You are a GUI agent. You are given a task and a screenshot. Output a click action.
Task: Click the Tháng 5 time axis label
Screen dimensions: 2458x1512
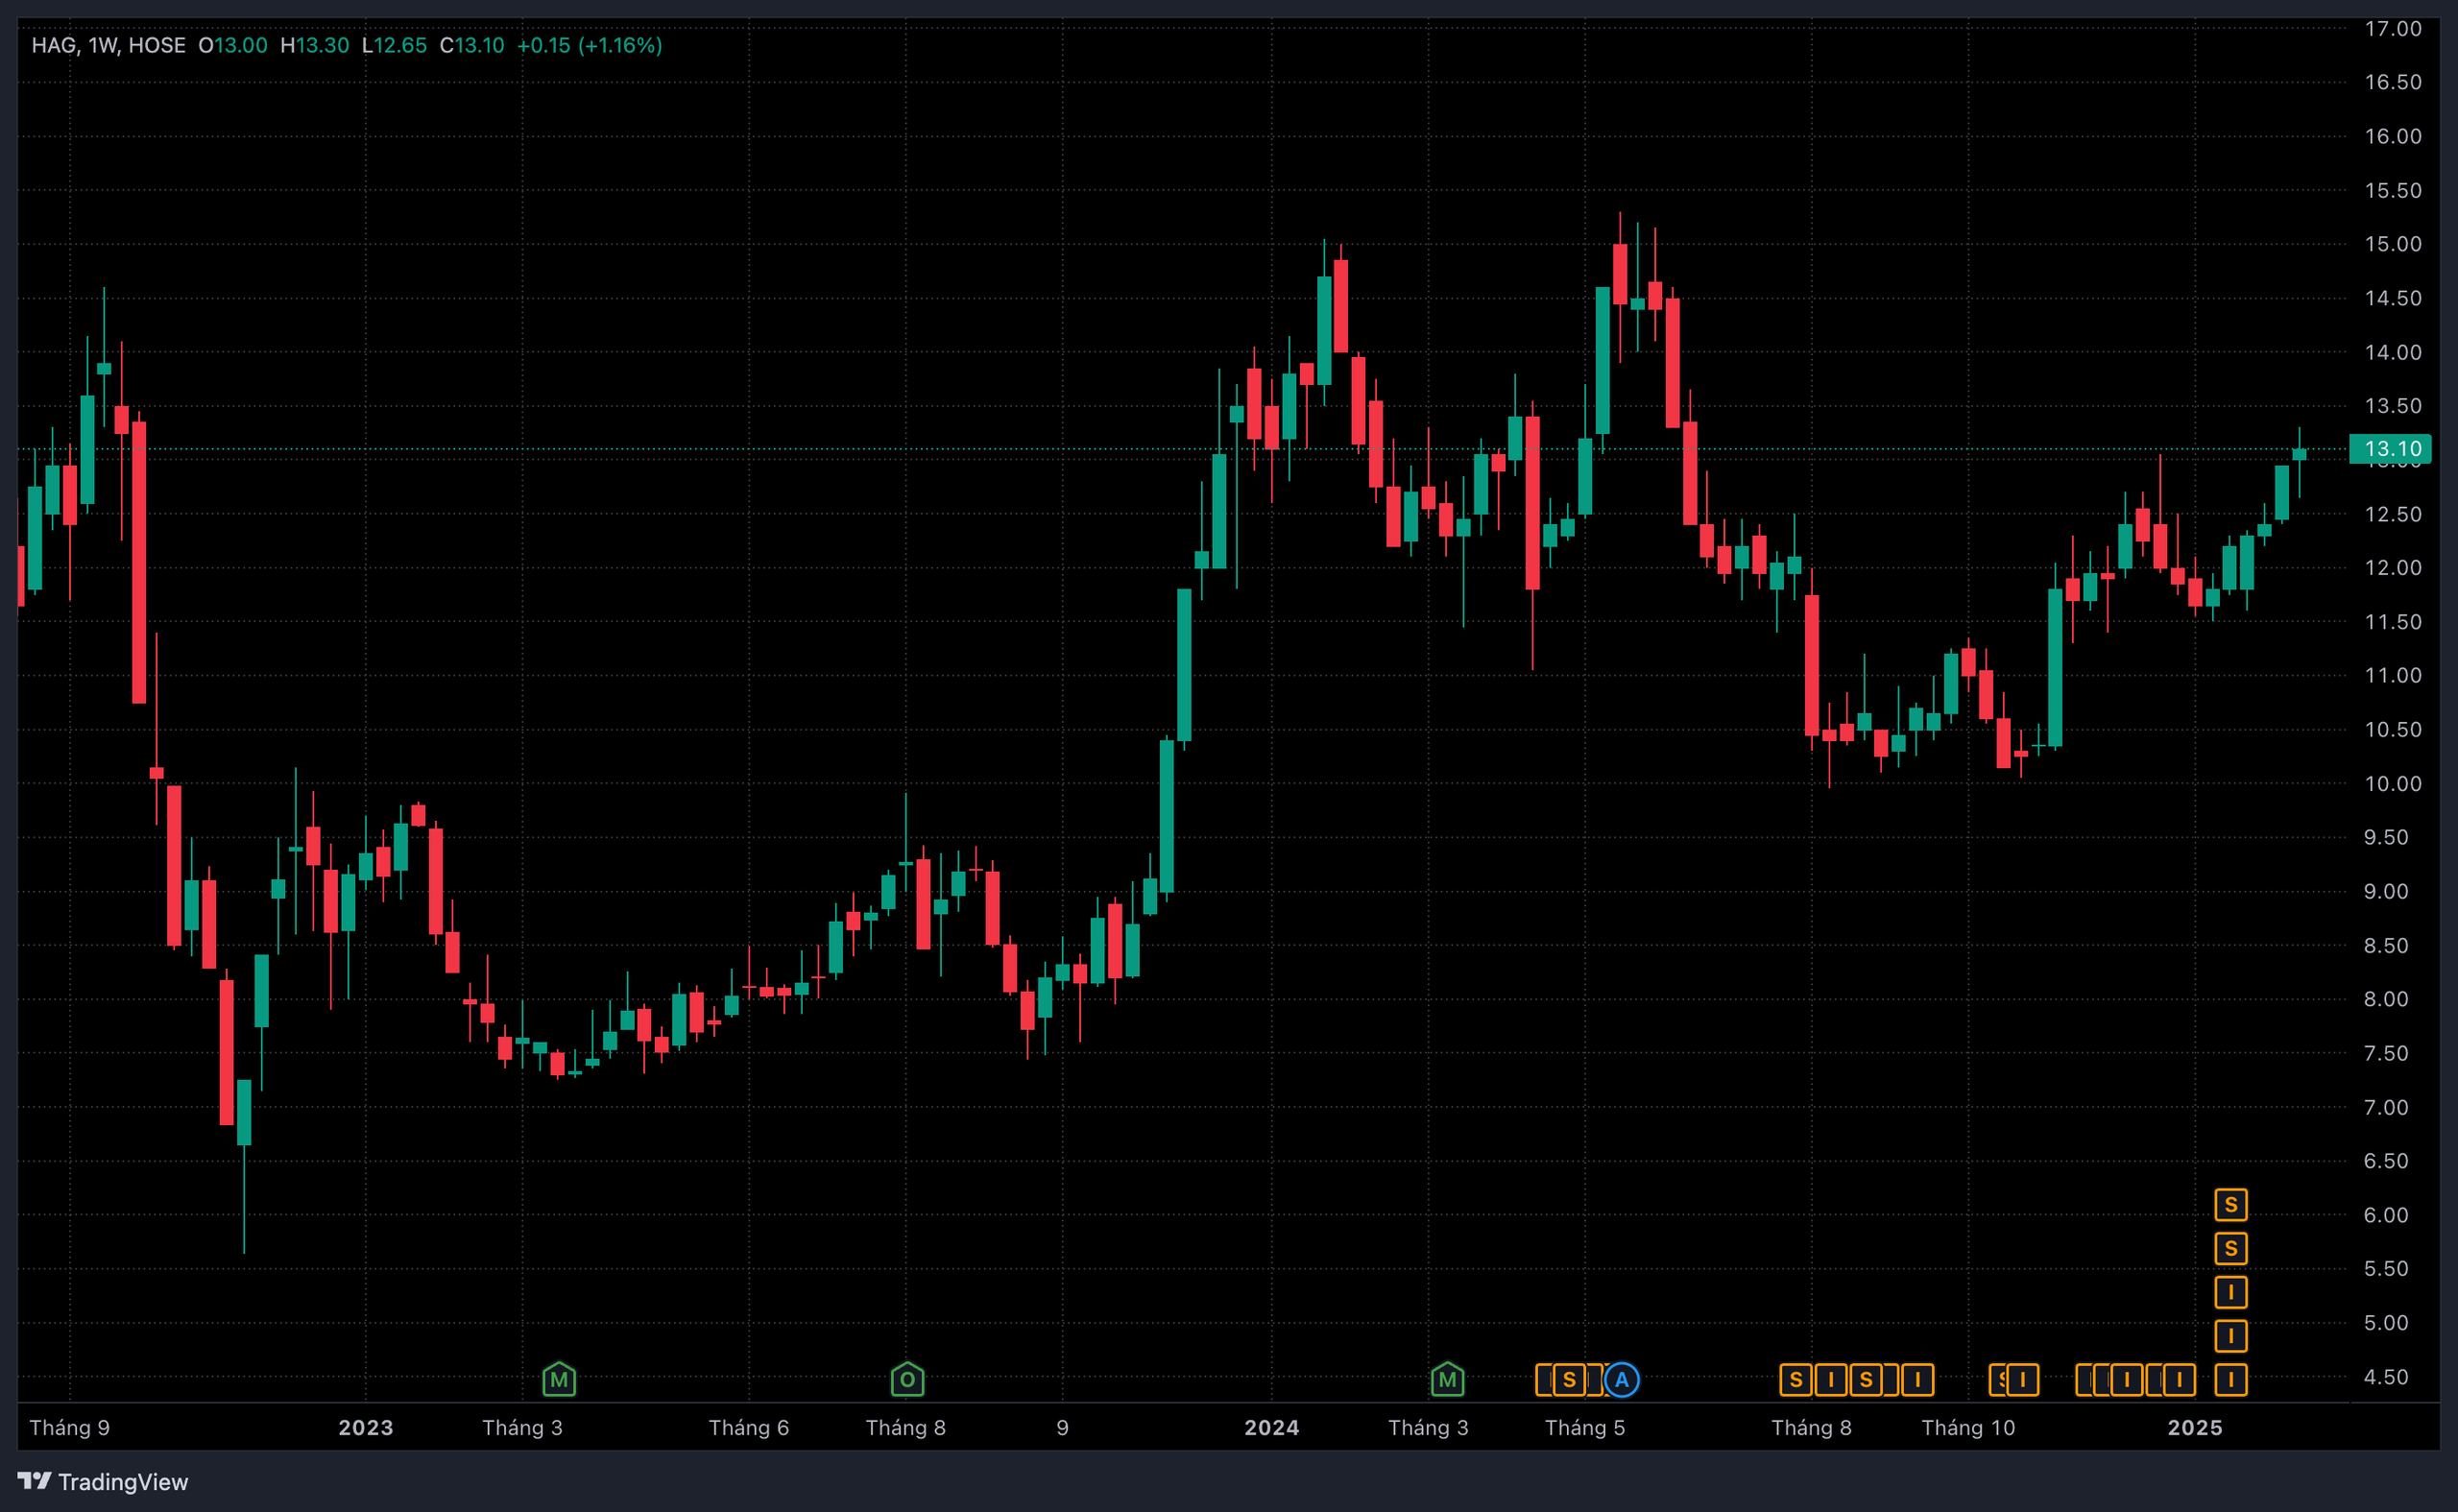pos(1585,1428)
